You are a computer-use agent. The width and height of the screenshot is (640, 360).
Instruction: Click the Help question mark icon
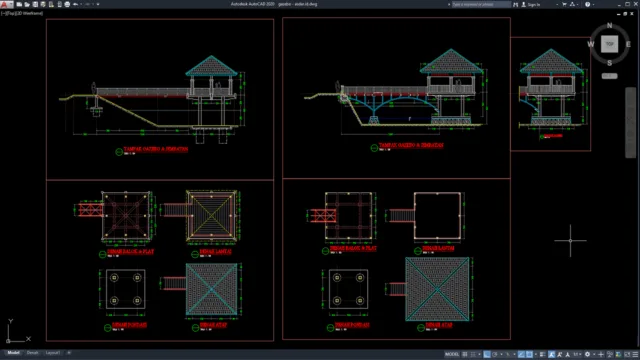[587, 4]
